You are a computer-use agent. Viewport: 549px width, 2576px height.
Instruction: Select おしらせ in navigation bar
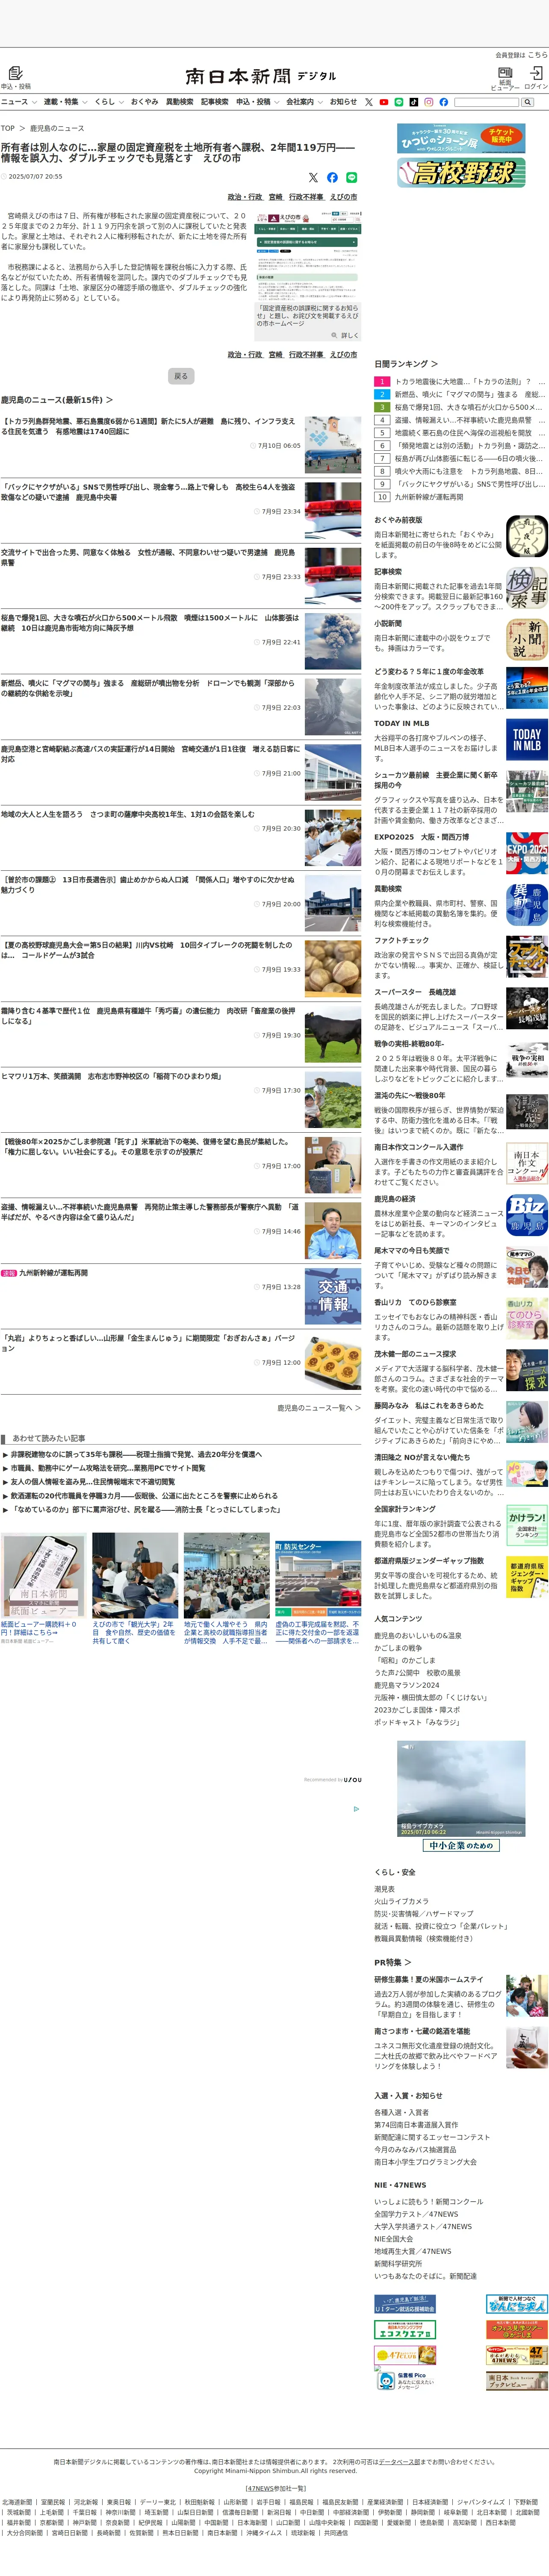point(343,102)
